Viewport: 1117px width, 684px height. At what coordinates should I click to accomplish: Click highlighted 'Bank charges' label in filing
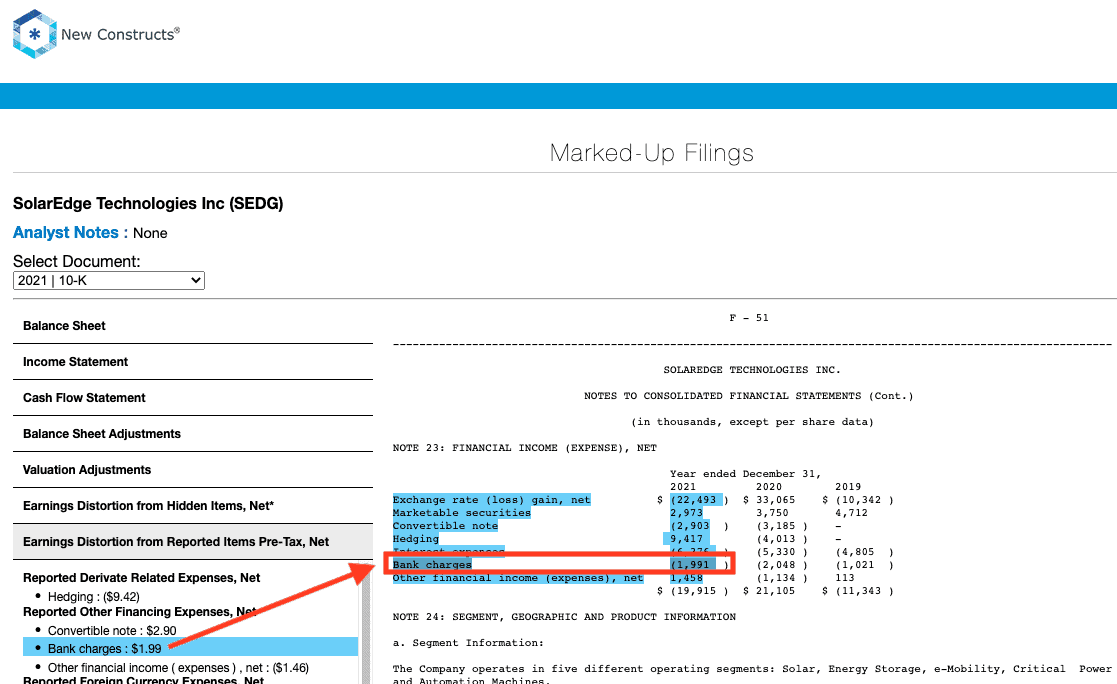click(x=432, y=565)
